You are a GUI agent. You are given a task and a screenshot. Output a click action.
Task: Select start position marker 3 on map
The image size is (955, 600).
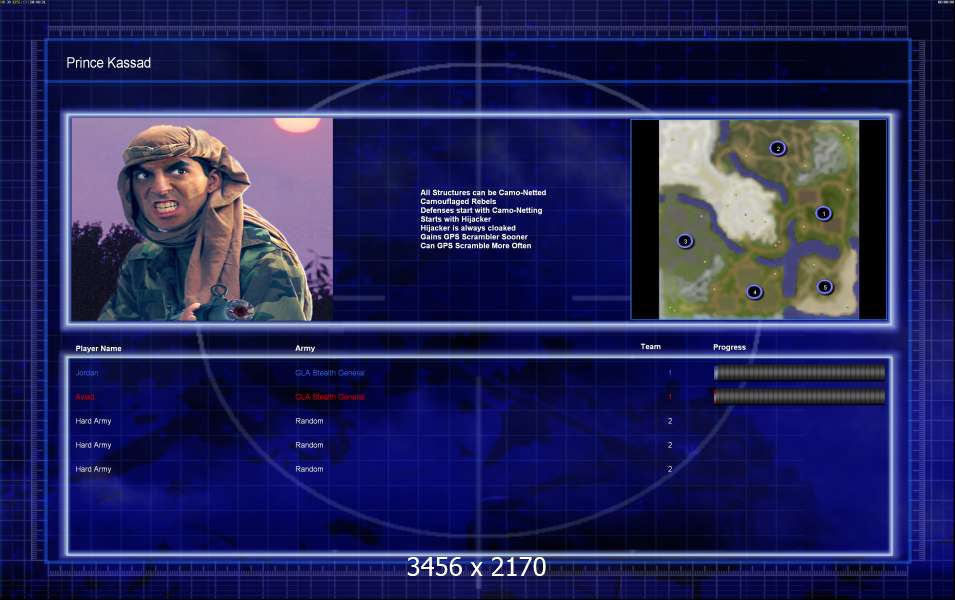coord(685,241)
